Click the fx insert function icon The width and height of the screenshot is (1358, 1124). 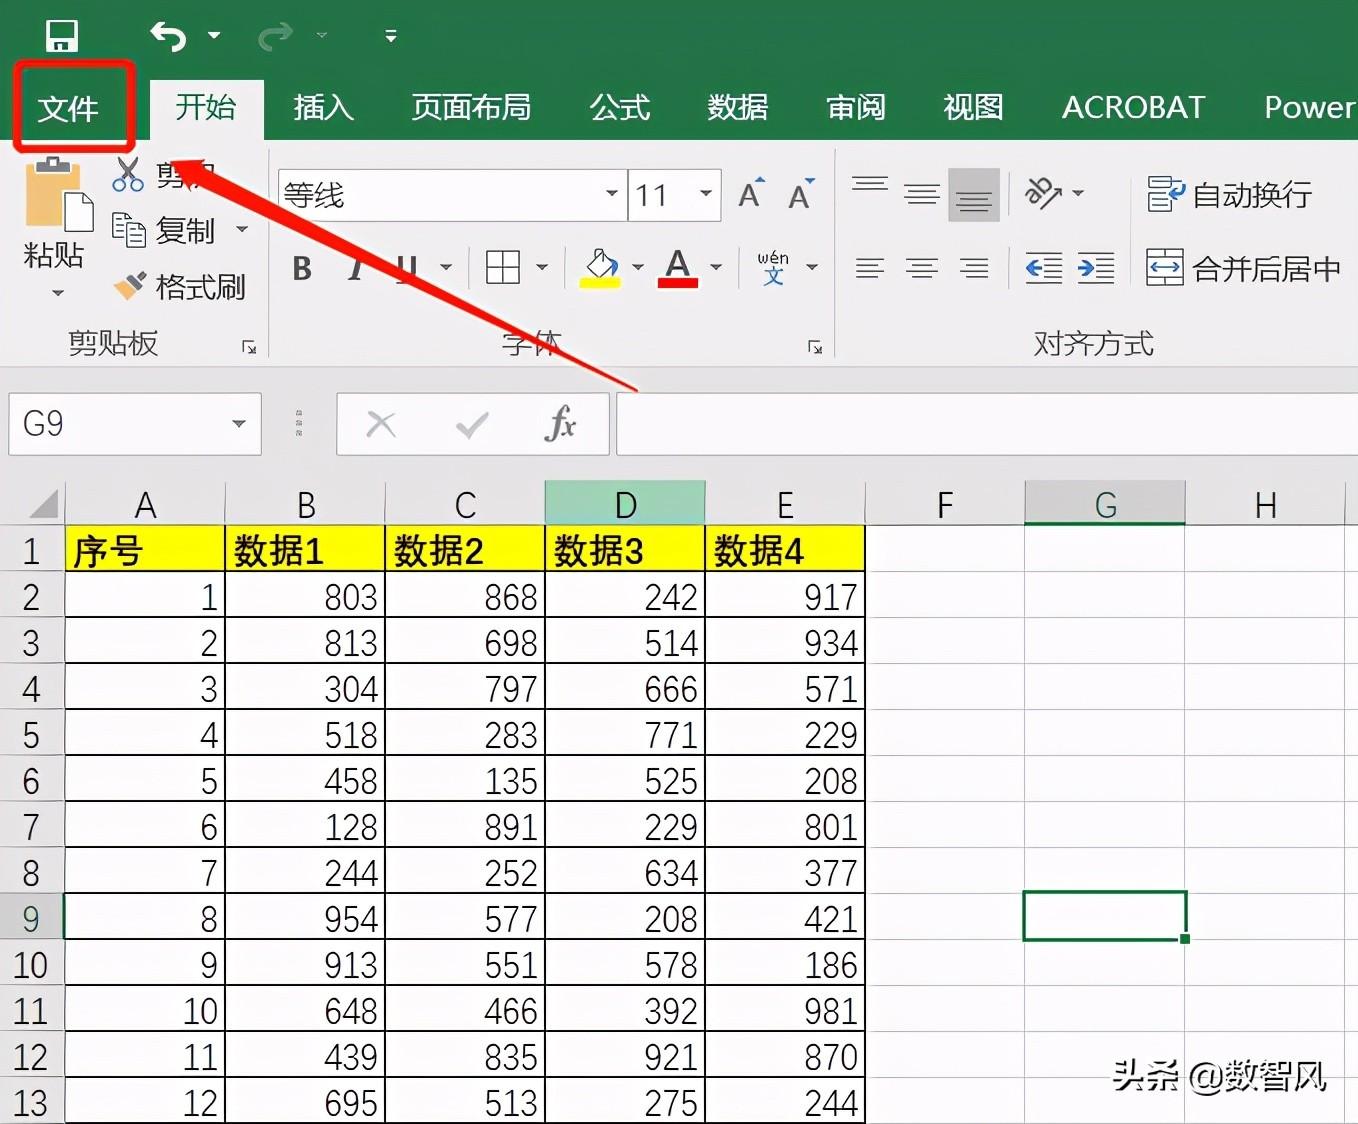[561, 423]
